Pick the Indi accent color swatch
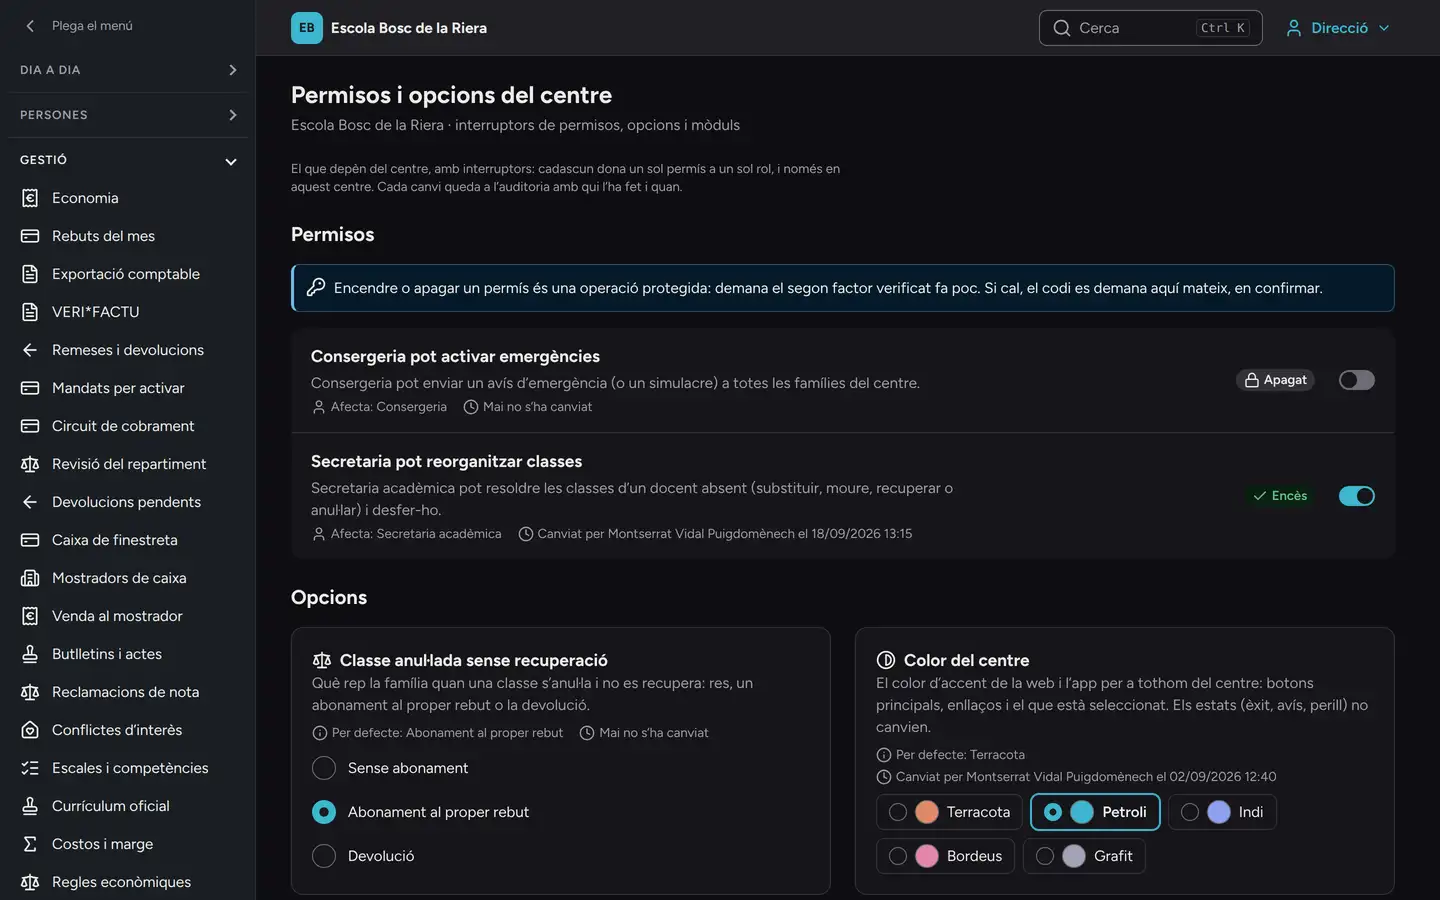 [1222, 812]
